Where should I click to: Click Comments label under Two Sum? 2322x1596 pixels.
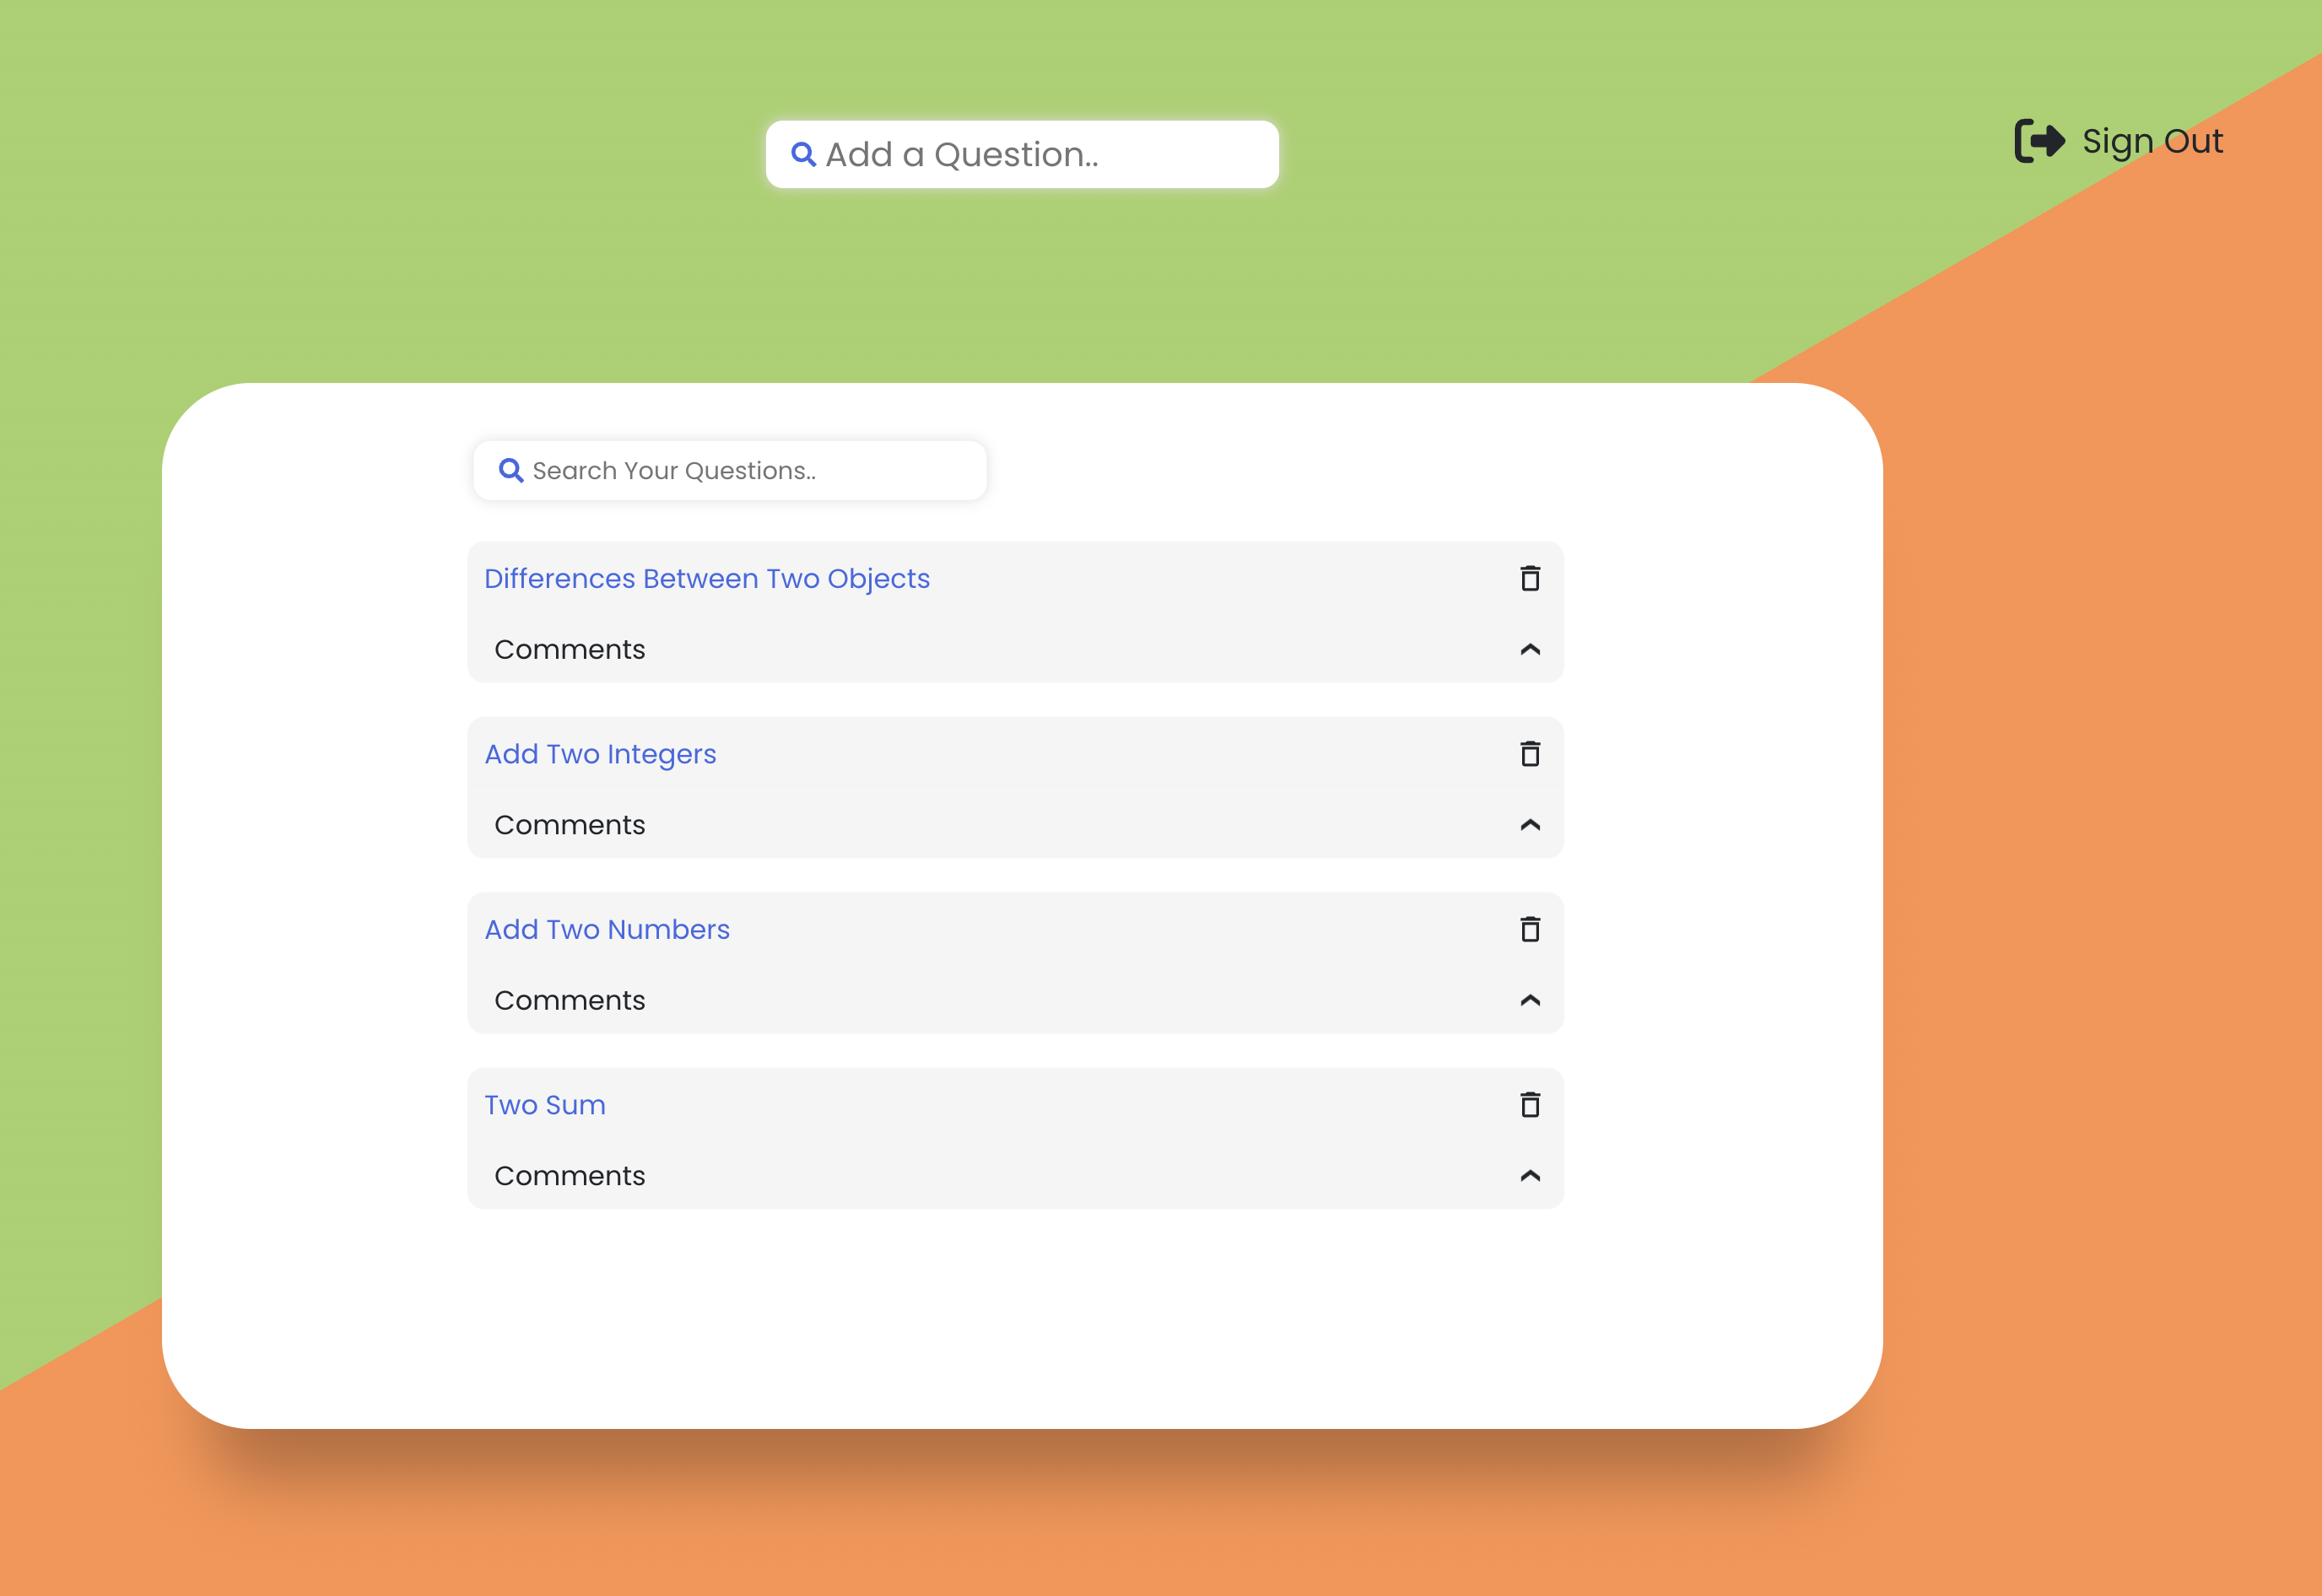569,1175
